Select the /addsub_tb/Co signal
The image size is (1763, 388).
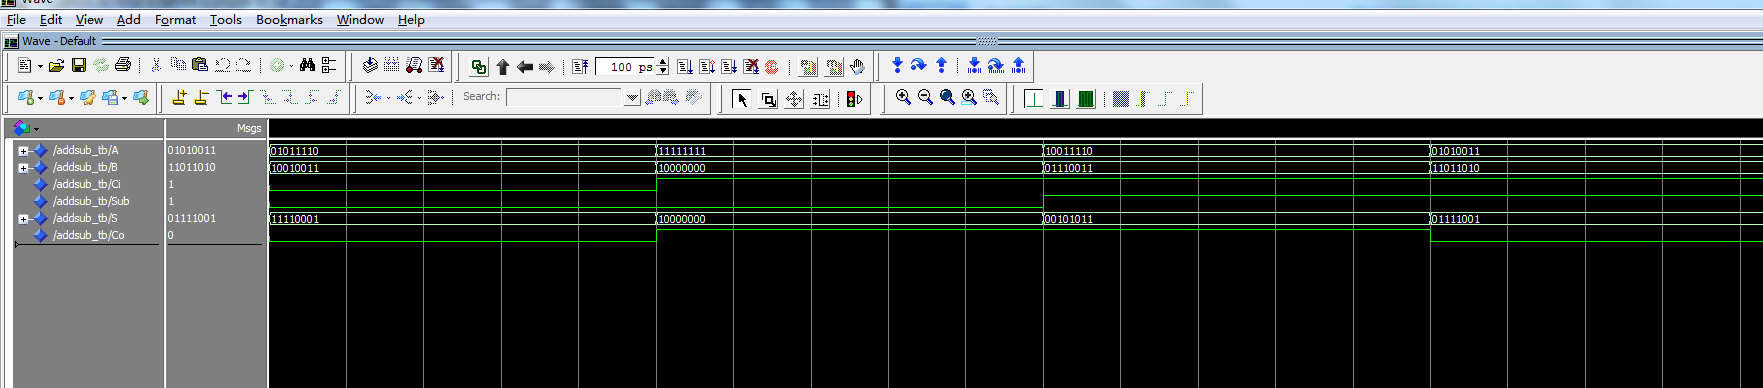click(x=88, y=235)
